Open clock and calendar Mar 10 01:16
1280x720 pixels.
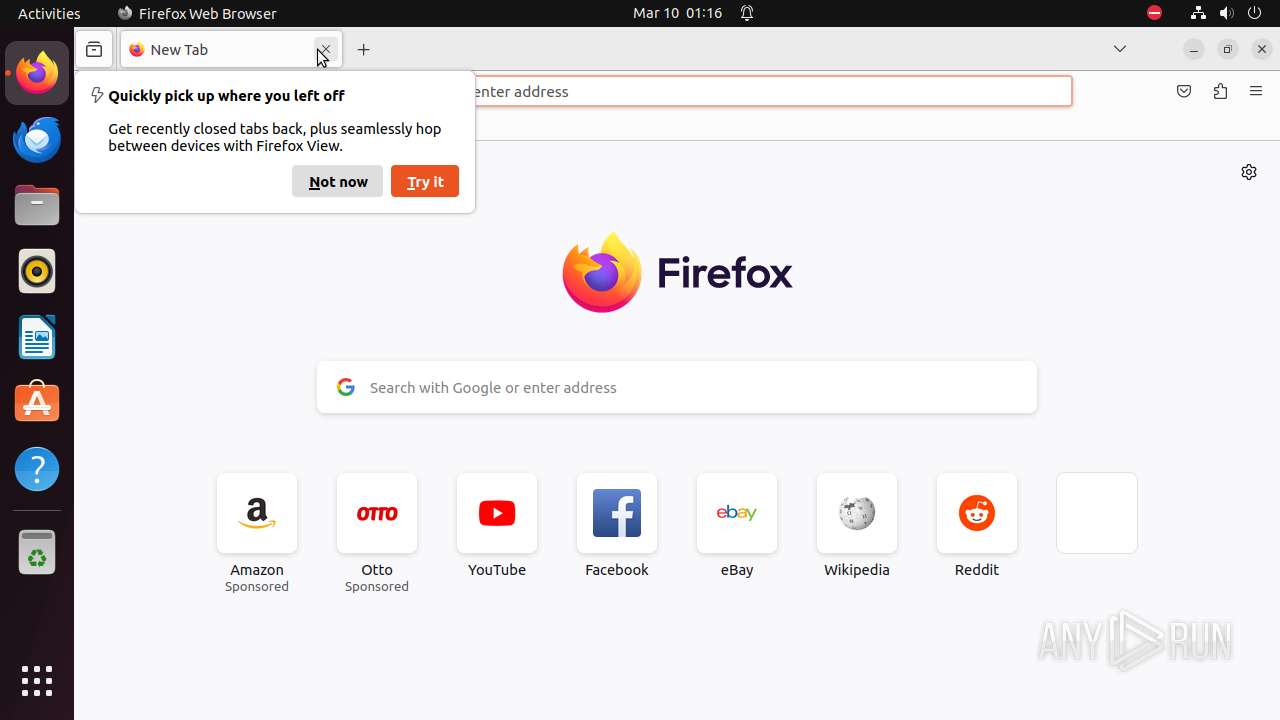677,13
